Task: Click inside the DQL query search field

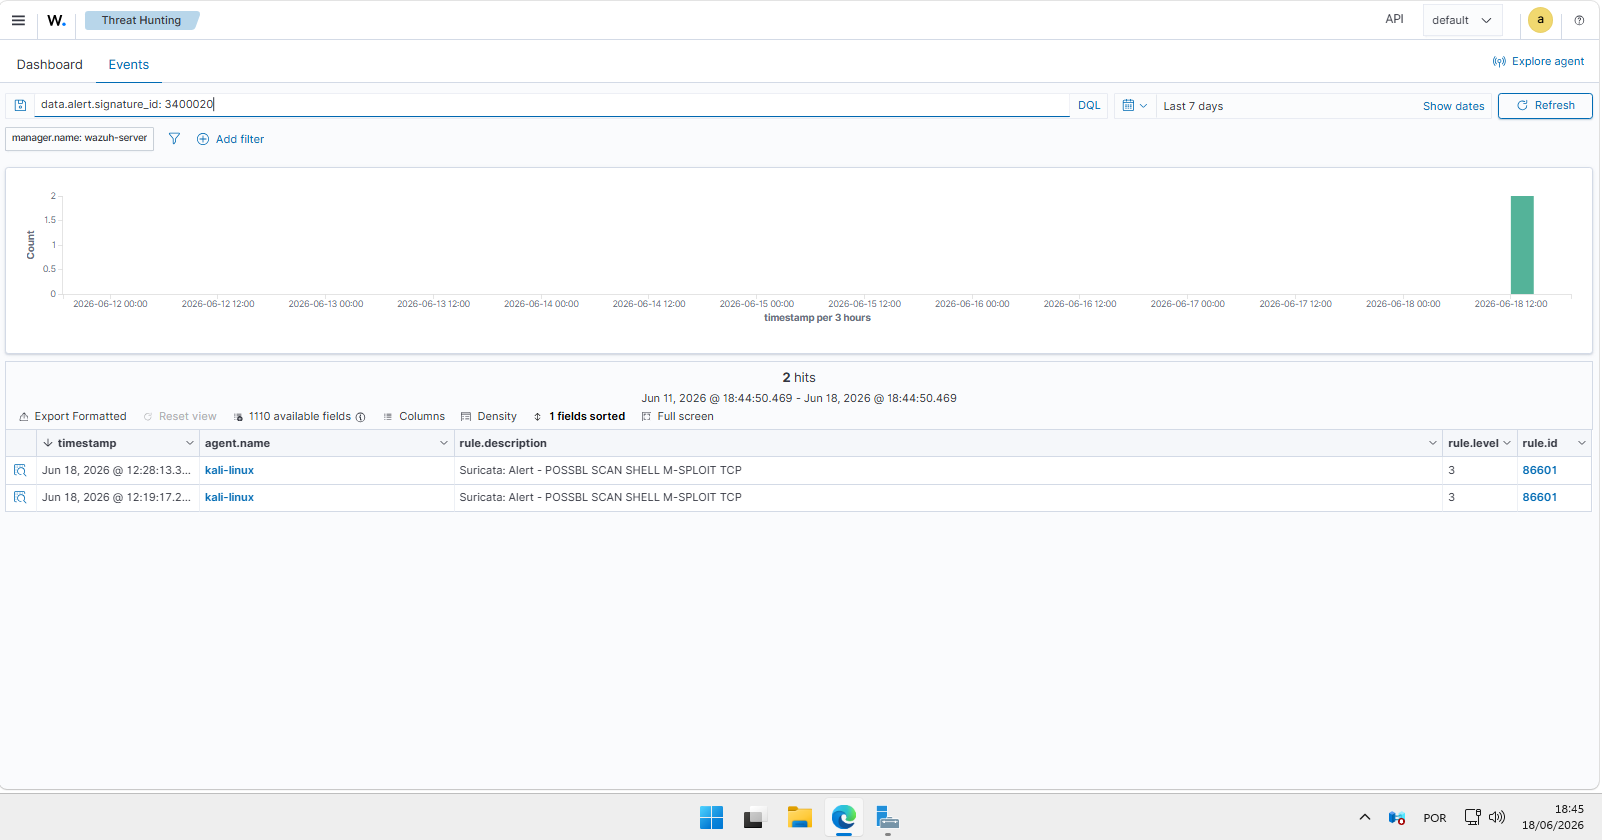Action: pyautogui.click(x=552, y=104)
